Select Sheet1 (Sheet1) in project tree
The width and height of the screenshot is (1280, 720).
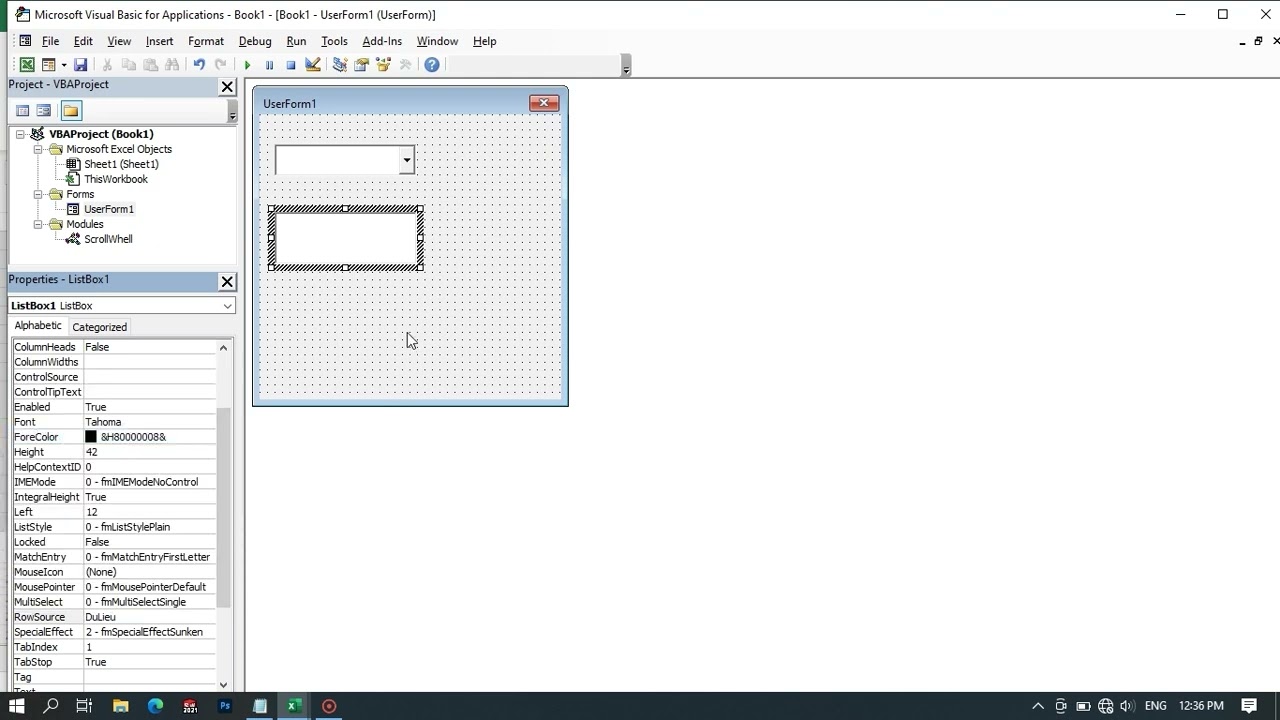121,164
